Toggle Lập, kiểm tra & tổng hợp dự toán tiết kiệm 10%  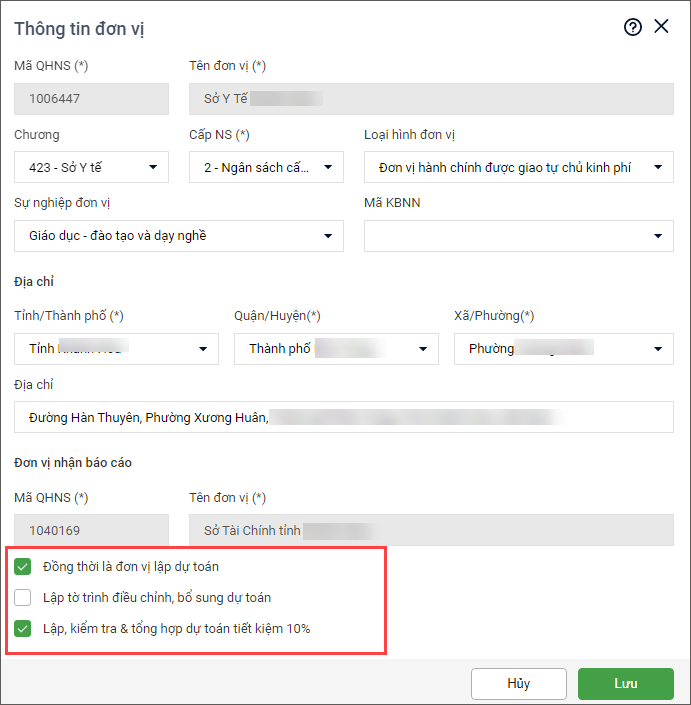(x=23, y=629)
